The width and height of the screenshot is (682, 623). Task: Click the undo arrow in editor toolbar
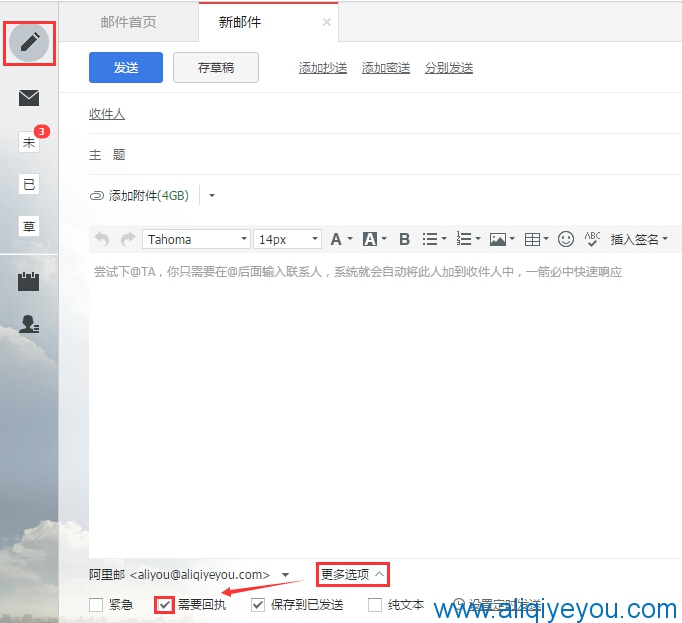[x=102, y=239]
